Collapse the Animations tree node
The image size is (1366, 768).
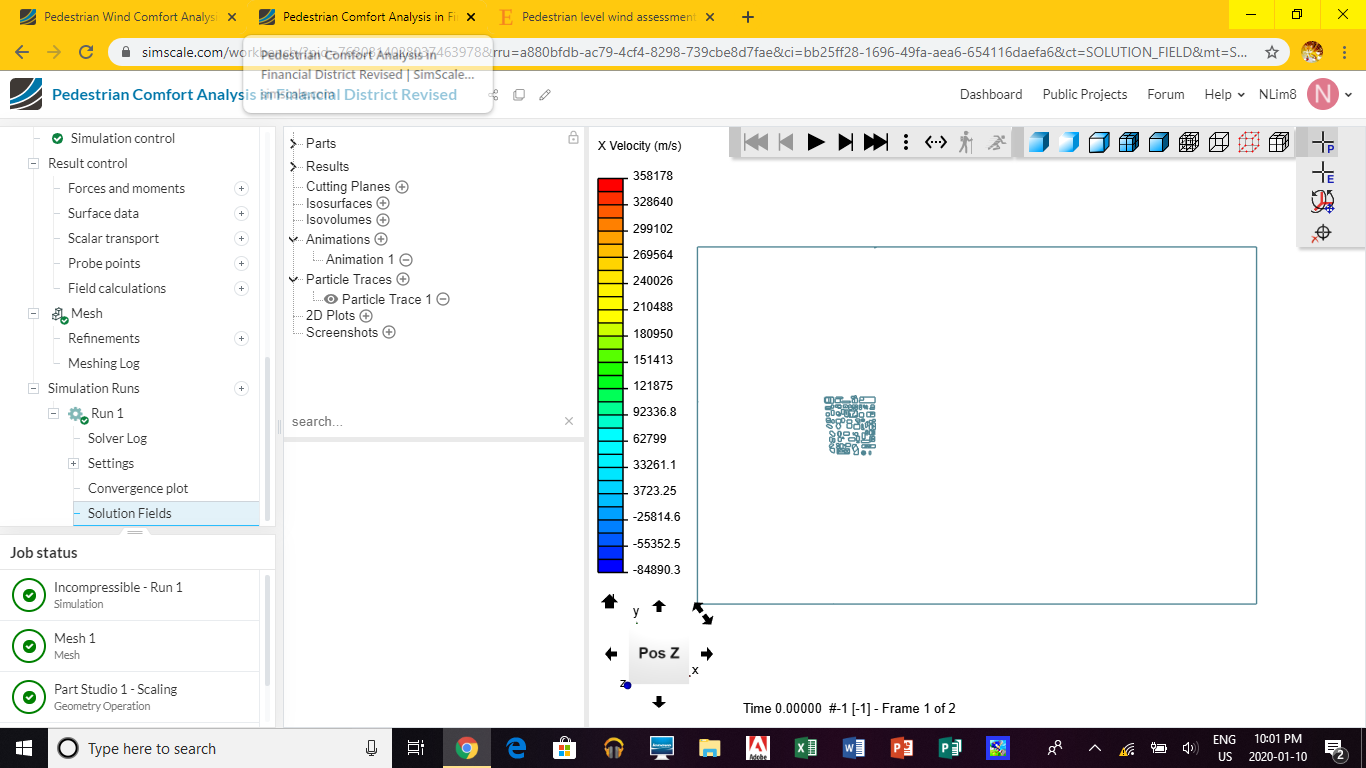[x=294, y=240]
